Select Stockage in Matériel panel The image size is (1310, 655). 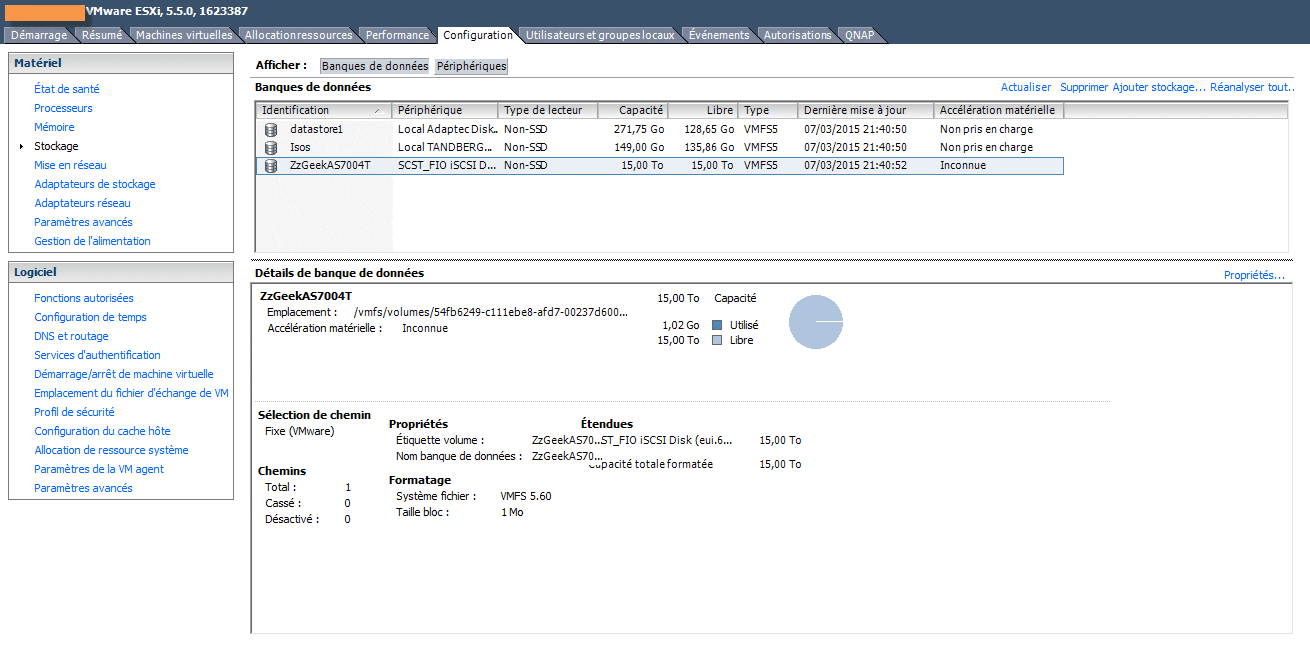pos(56,146)
